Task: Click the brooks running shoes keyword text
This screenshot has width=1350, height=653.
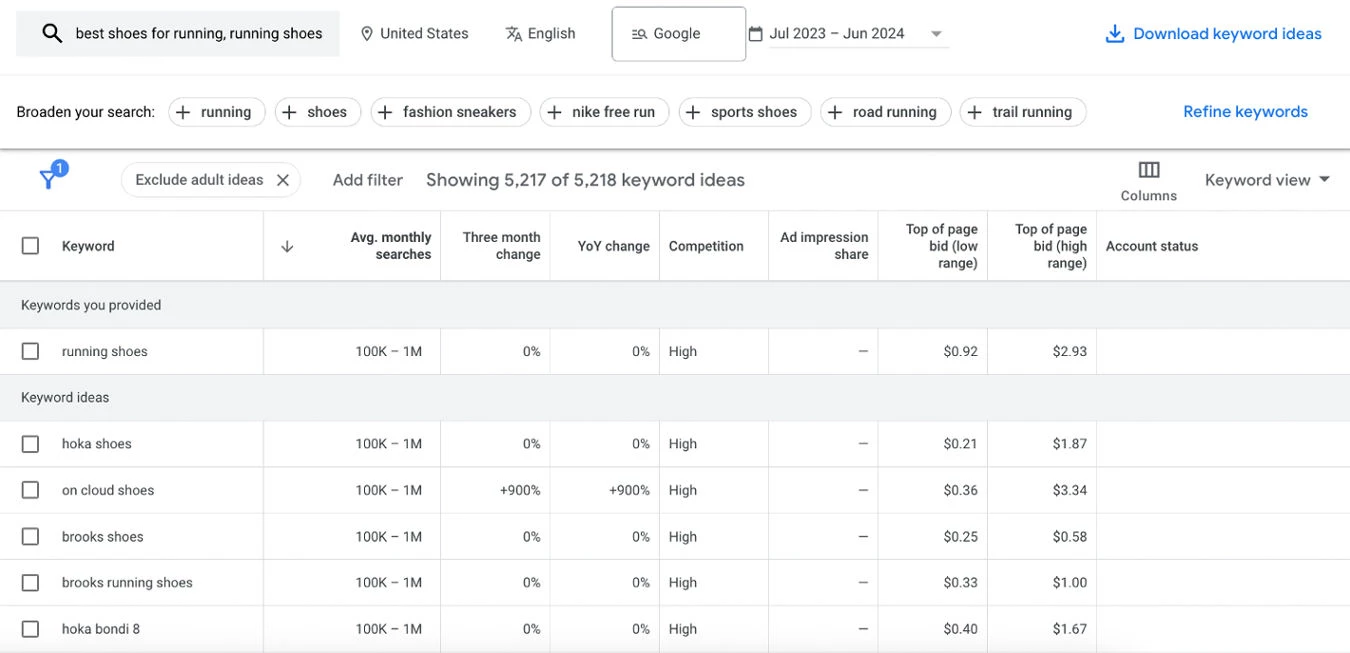Action: coord(127,583)
